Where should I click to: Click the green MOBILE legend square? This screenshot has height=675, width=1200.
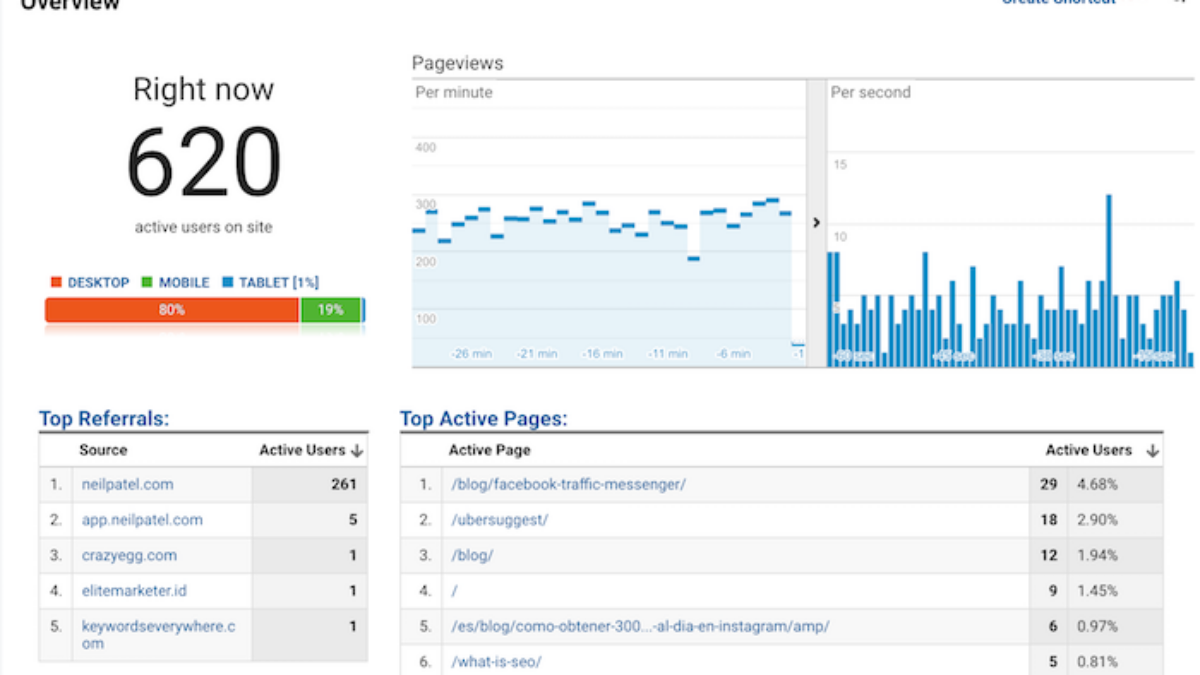148,283
